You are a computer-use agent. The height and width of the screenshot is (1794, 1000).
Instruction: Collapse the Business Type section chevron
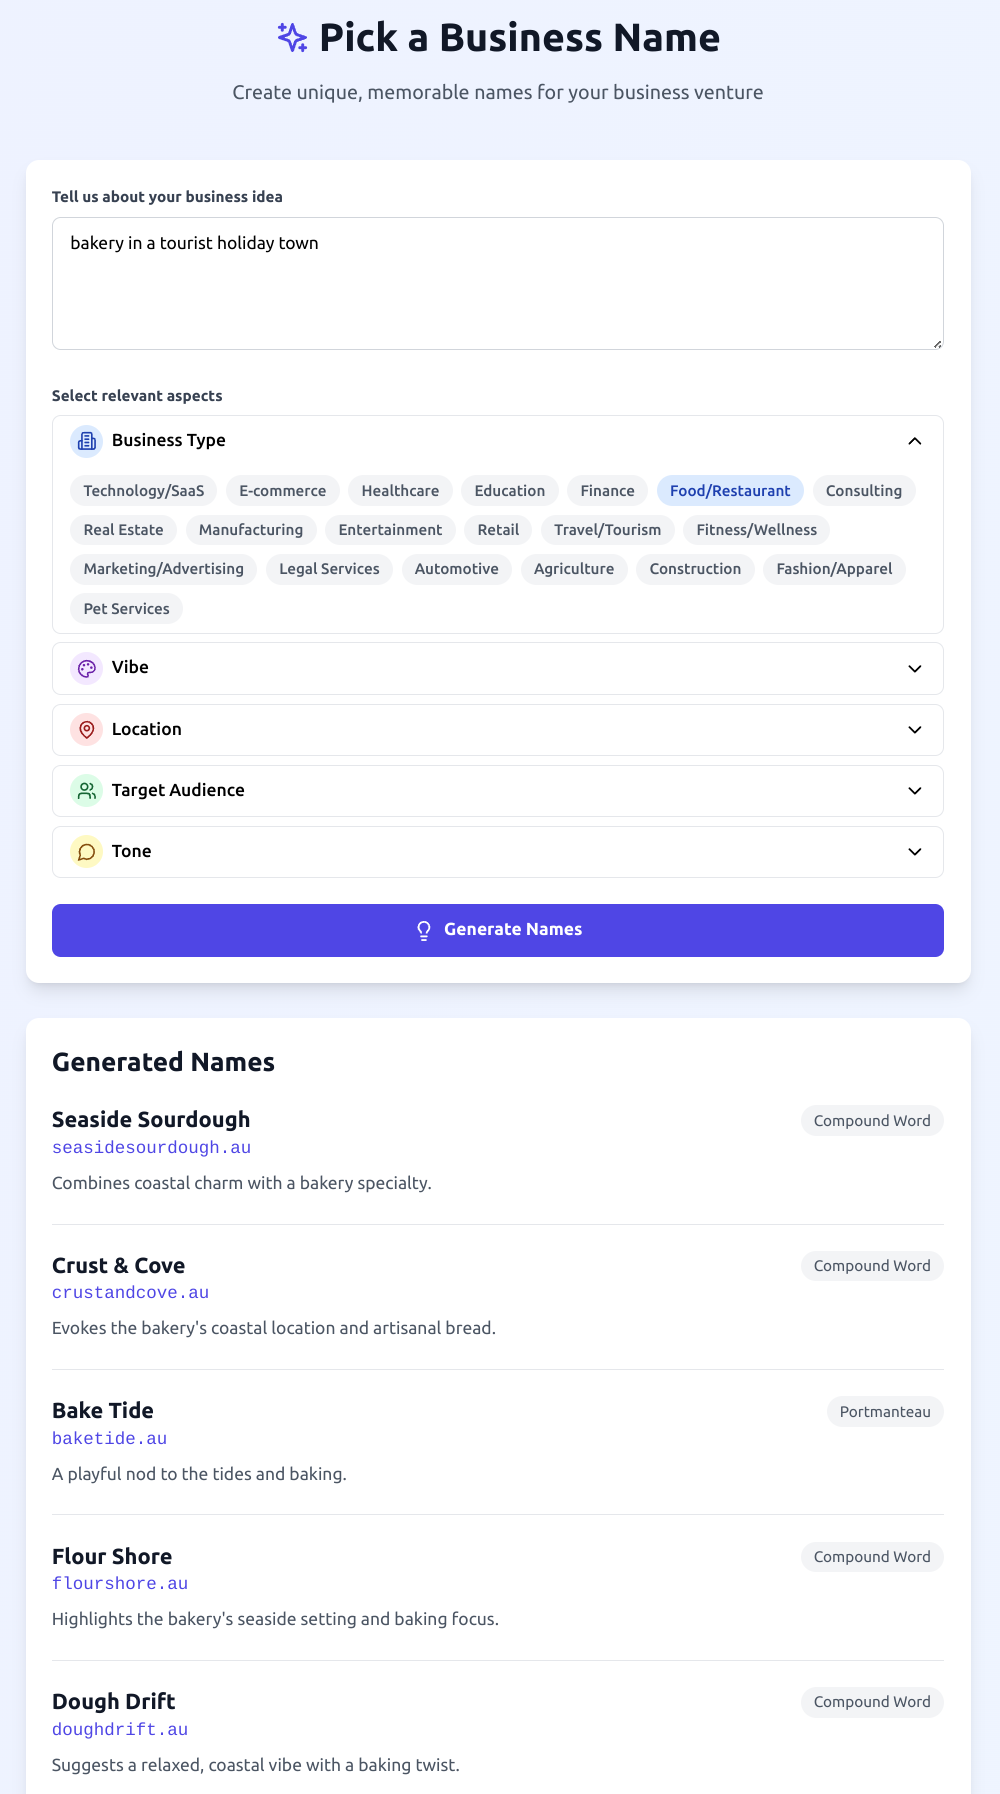914,441
